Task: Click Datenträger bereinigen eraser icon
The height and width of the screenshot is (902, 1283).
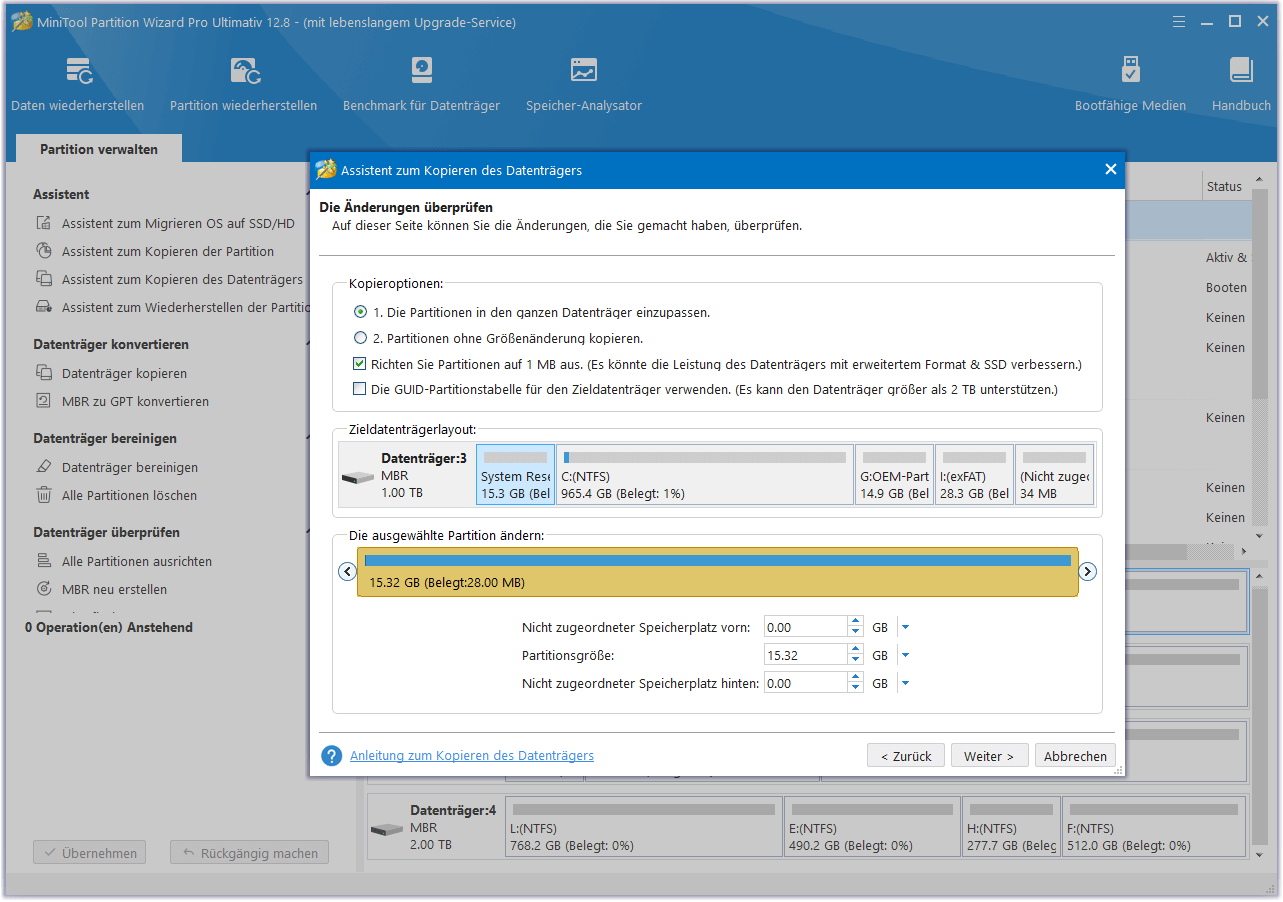Action: coord(43,468)
